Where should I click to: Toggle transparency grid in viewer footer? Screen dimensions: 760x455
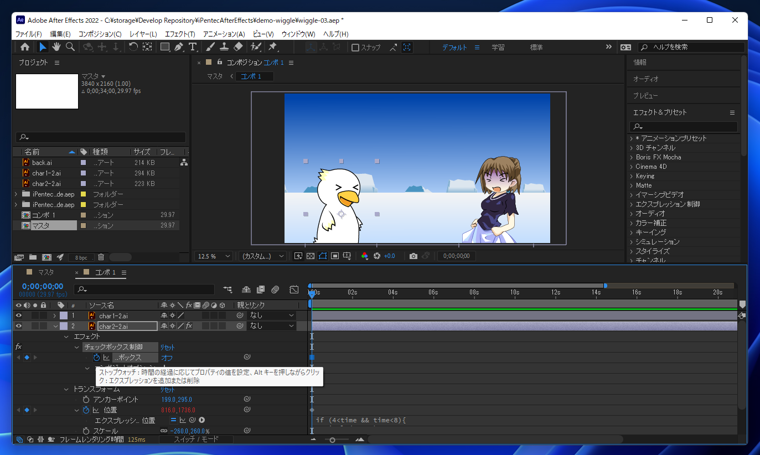click(310, 256)
